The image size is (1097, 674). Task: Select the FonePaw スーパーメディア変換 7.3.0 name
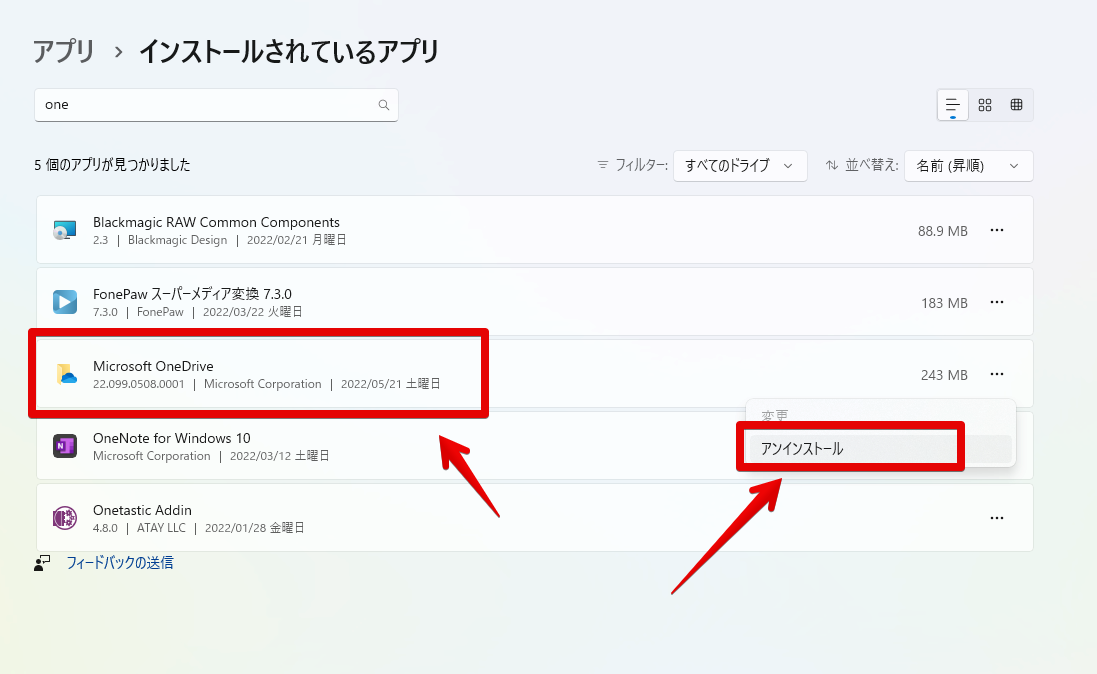point(192,294)
